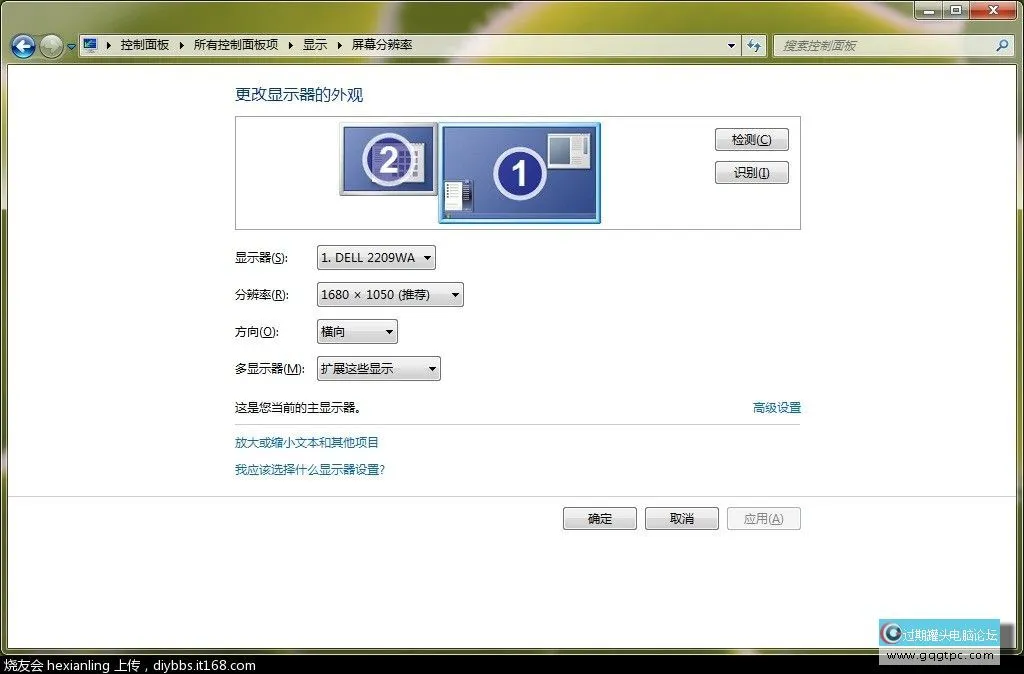This screenshot has height=674, width=1024.
Task: Click the back navigation arrow
Action: point(22,45)
